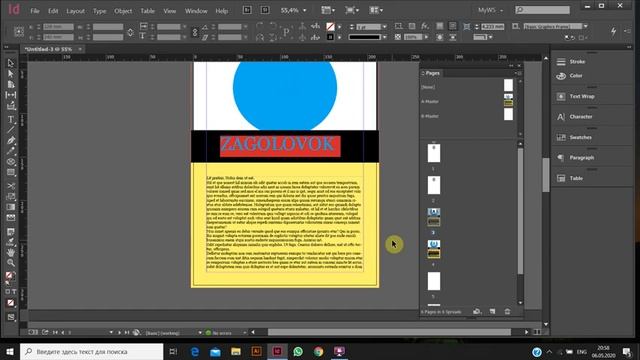
Task: Toggle the screen mode button in toolbox
Action: [x=11, y=317]
